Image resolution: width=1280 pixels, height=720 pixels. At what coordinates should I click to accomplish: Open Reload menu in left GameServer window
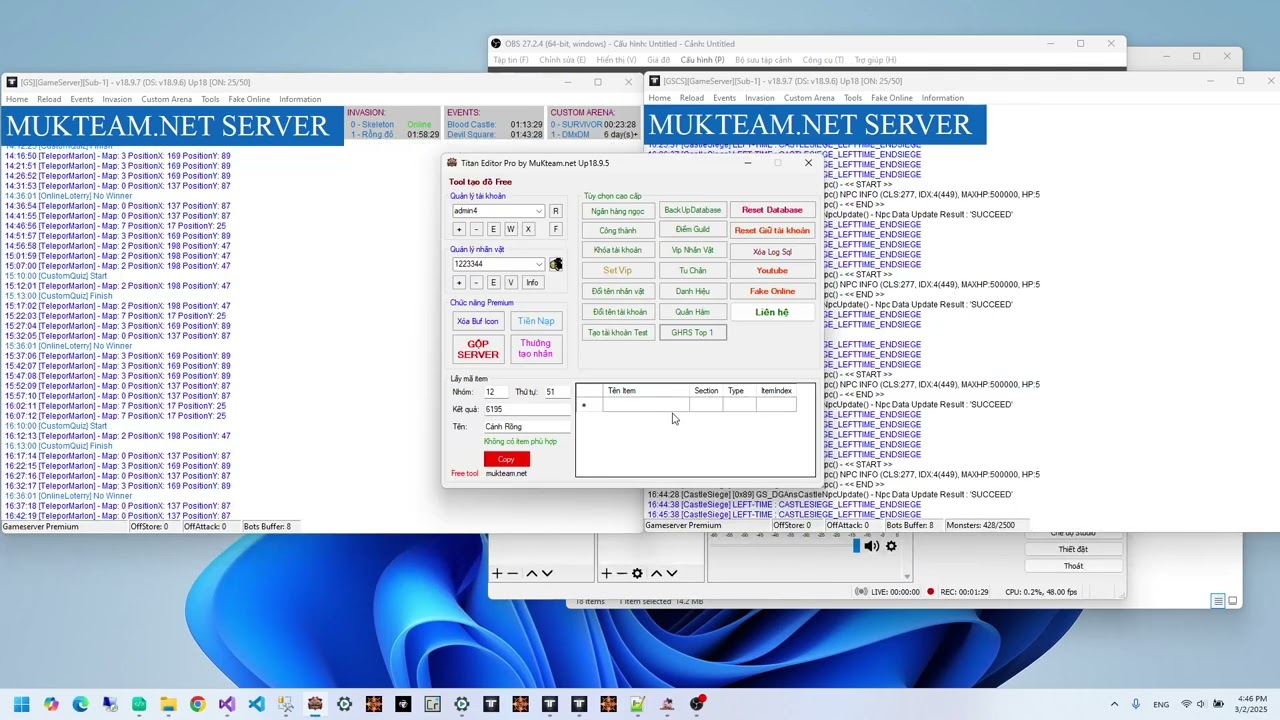49,99
